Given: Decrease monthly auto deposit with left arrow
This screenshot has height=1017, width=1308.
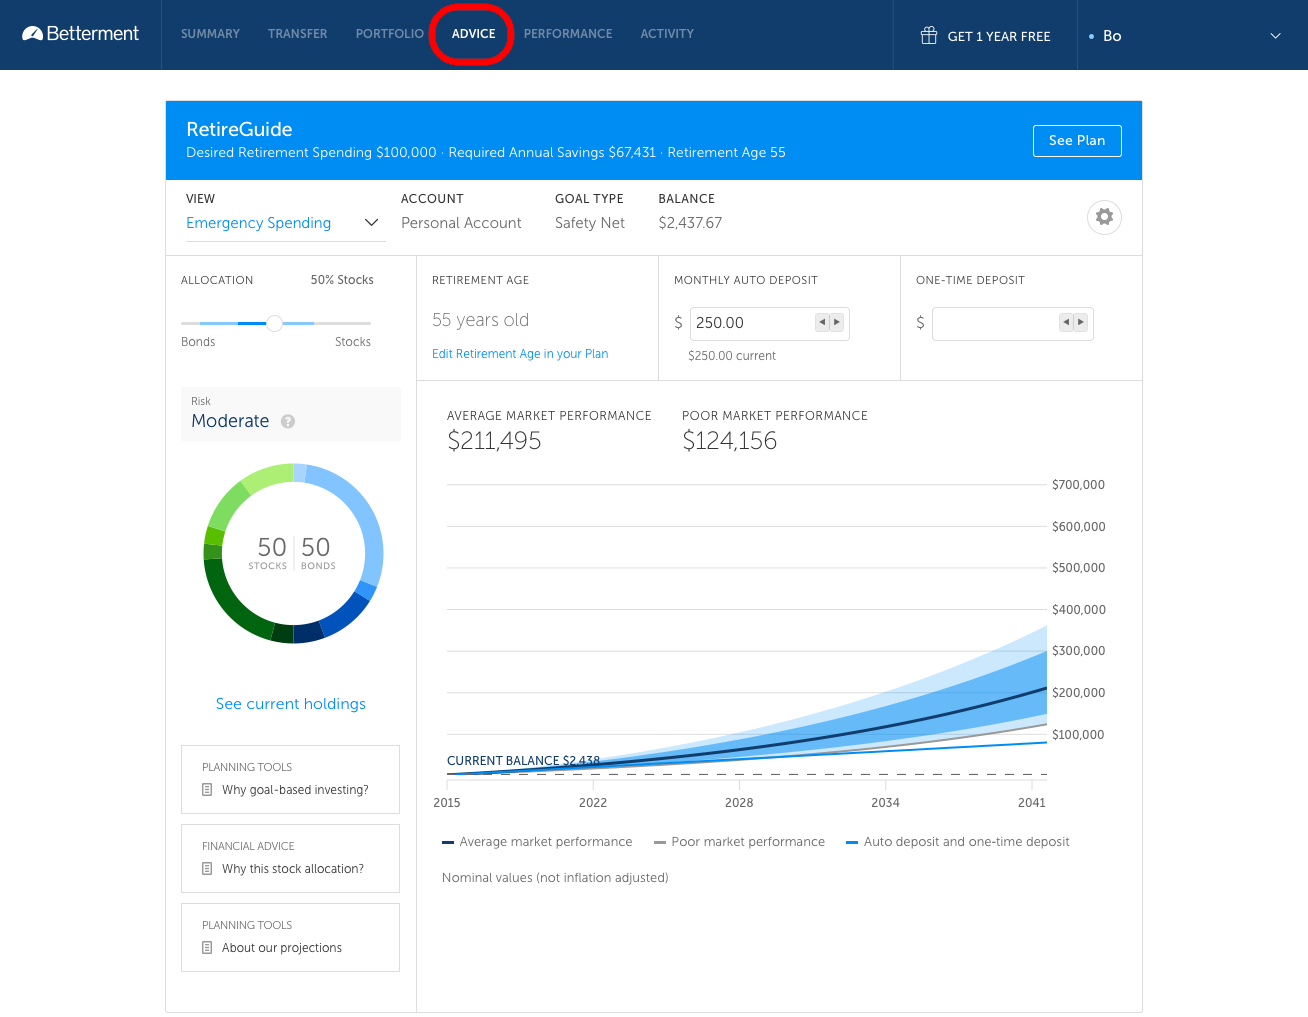Looking at the screenshot, I should (x=822, y=322).
